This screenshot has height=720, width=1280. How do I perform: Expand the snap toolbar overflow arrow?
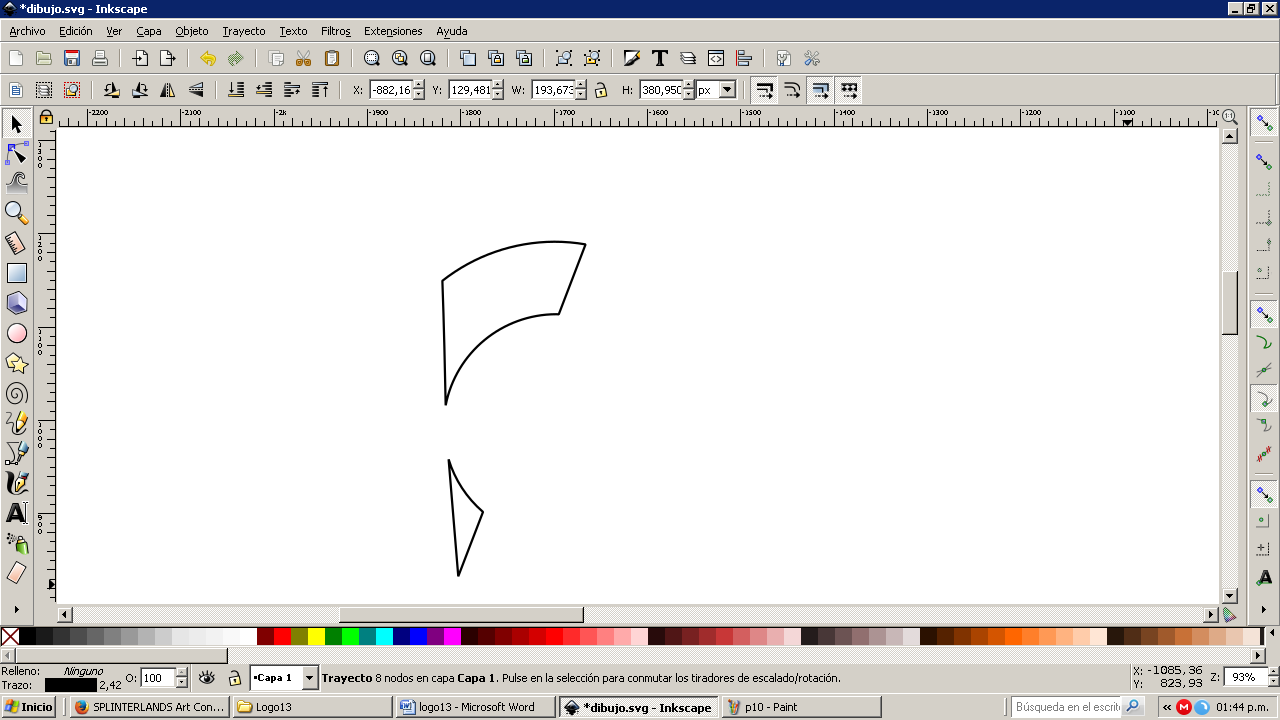click(x=1264, y=607)
